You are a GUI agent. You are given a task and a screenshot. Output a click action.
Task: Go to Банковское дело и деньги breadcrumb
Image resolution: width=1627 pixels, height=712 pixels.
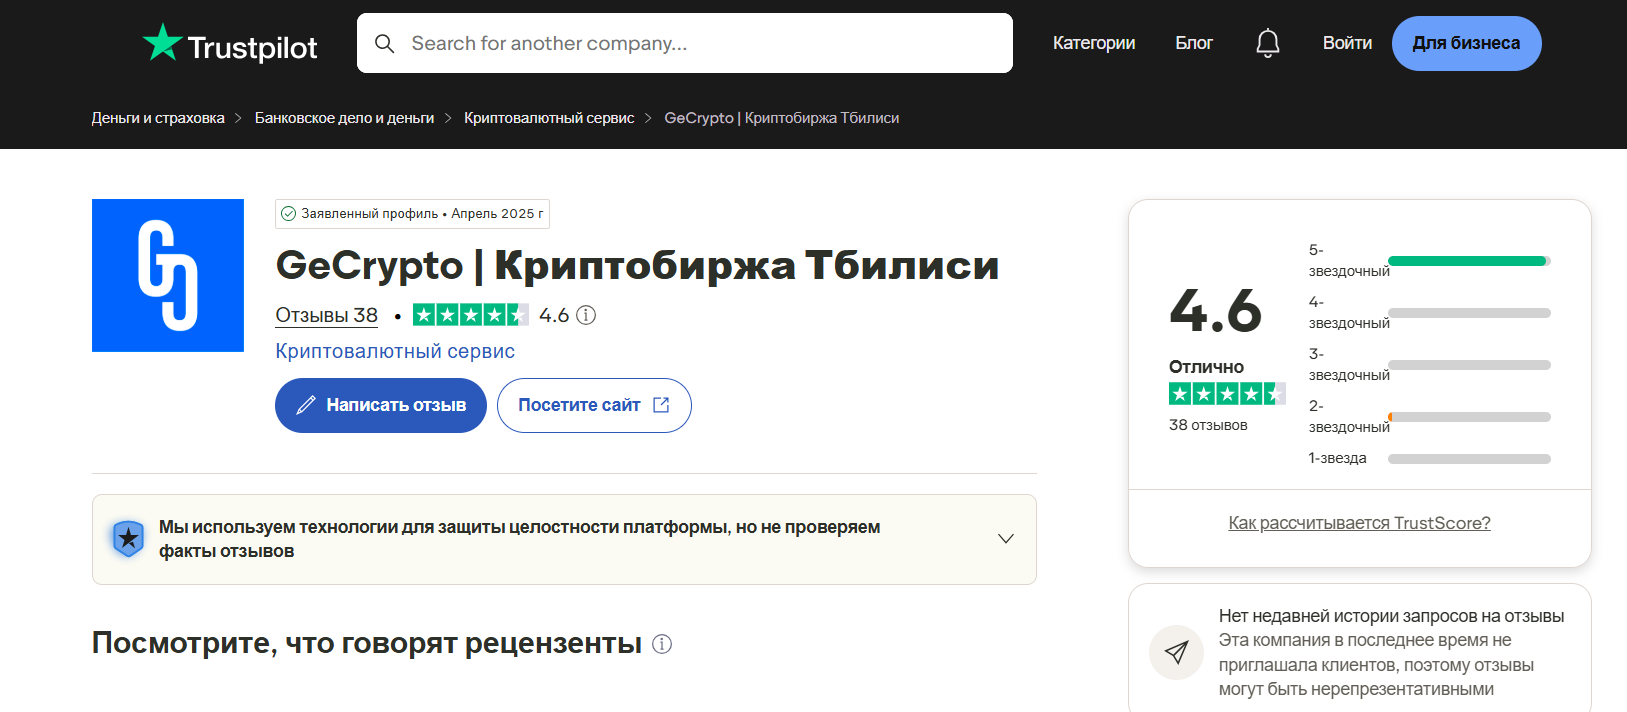tap(344, 118)
